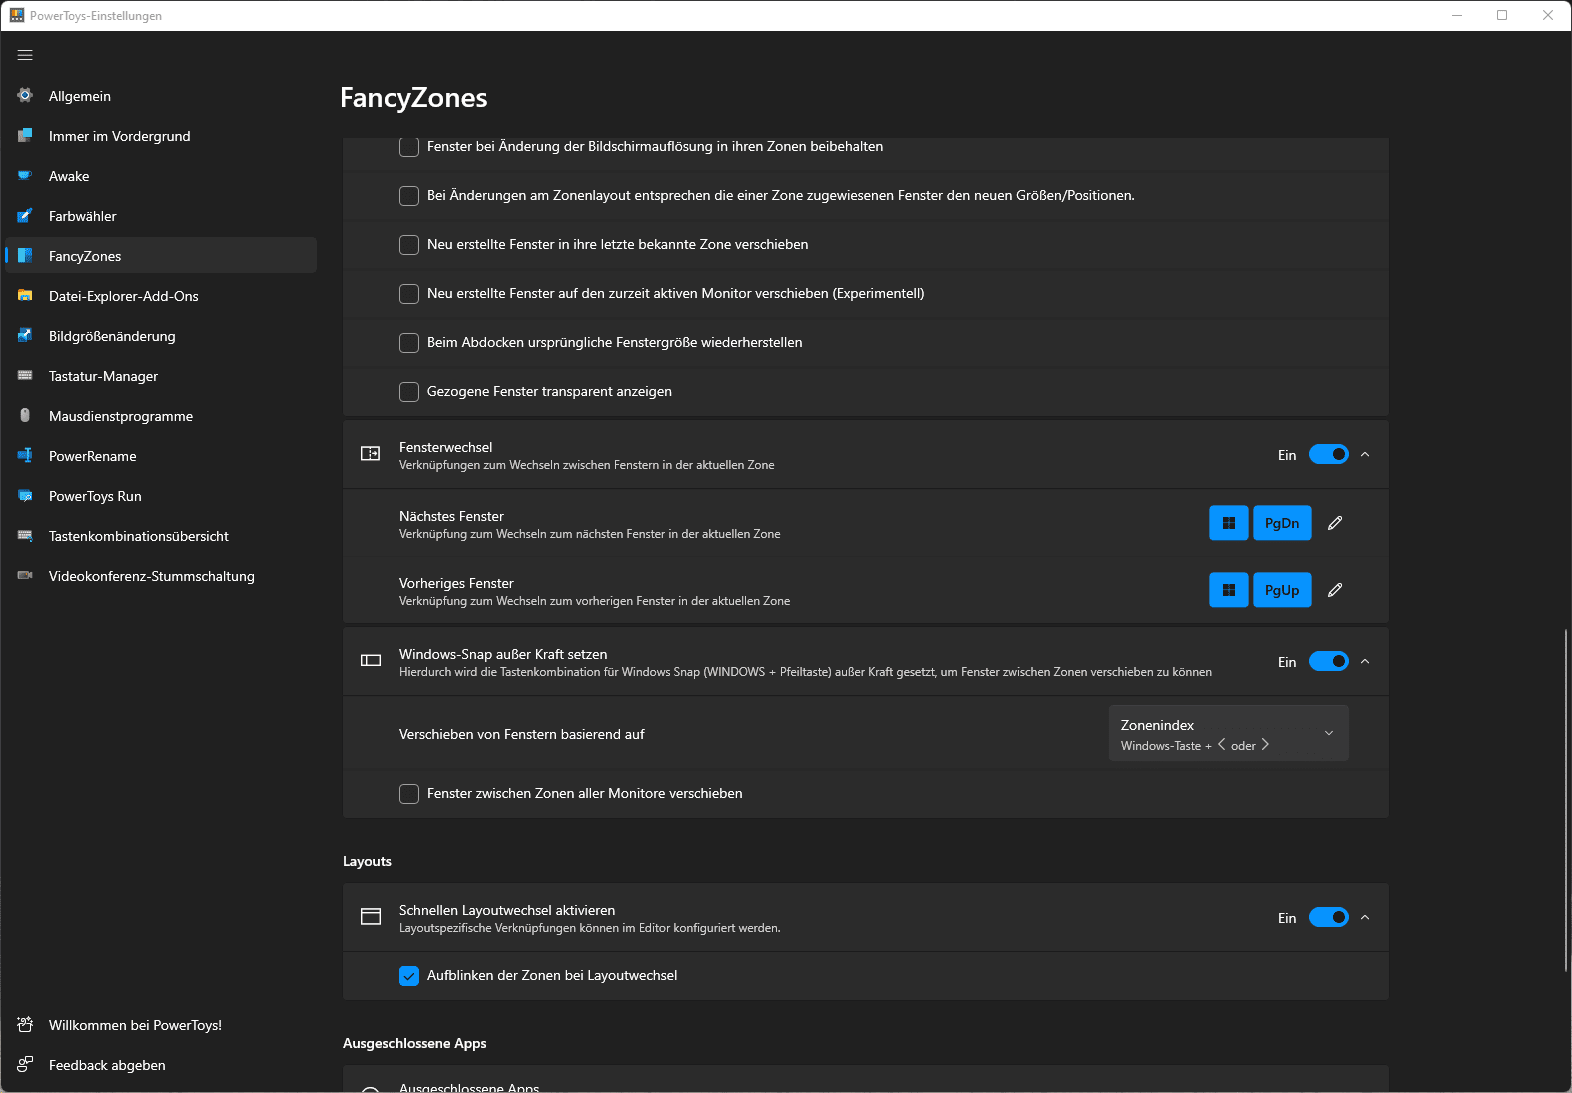Check 'Fenster zwischen Zonen aller Monitore verschieben'

pyautogui.click(x=409, y=794)
